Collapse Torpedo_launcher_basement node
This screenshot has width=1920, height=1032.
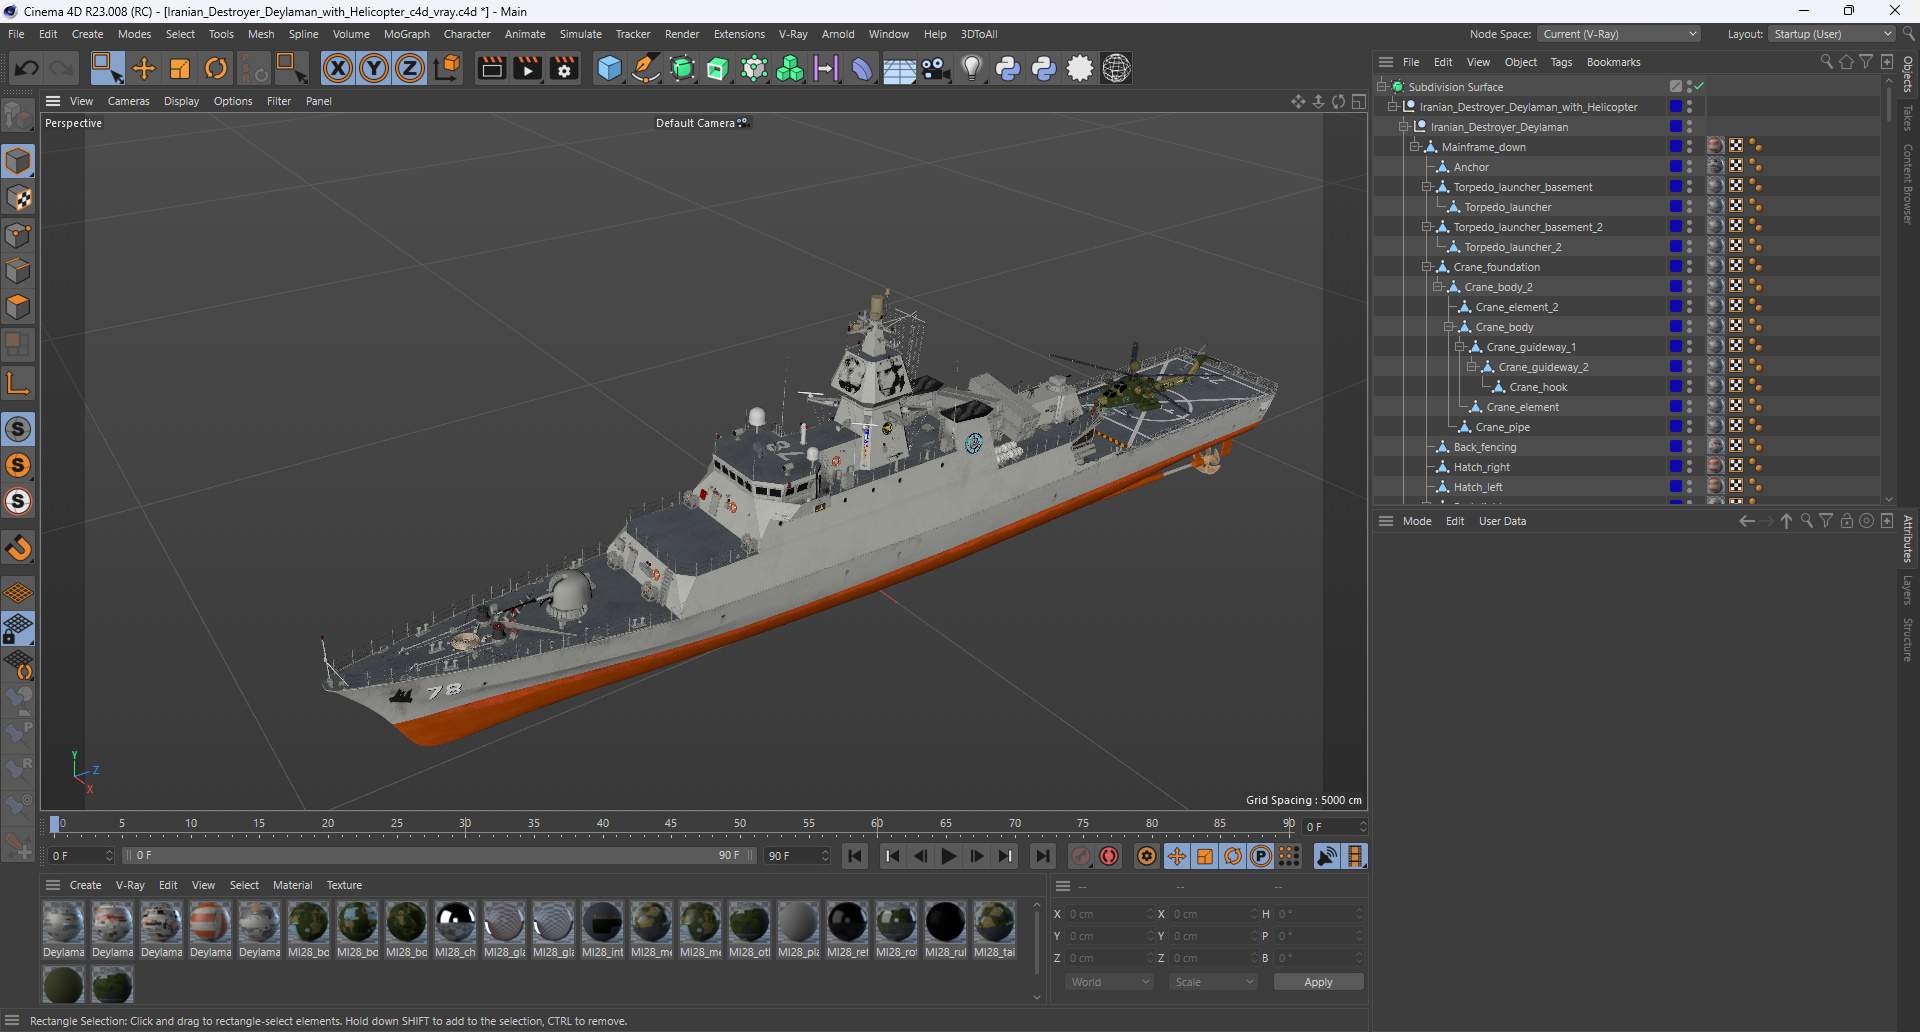pos(1427,187)
